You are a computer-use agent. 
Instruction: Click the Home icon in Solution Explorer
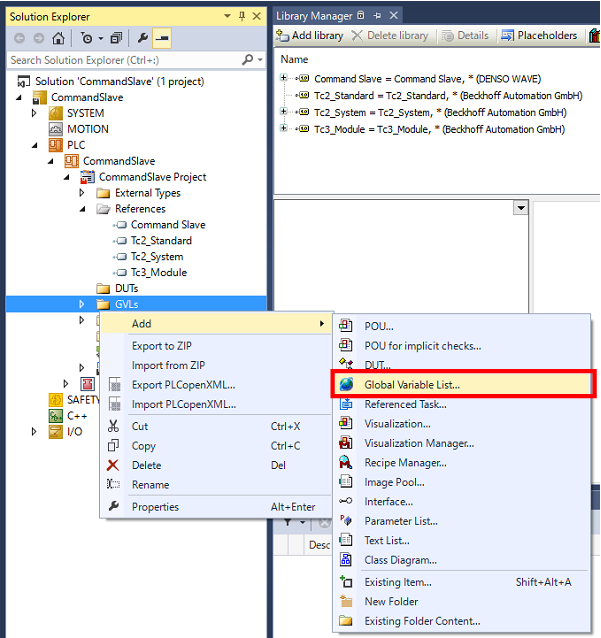pos(58,38)
